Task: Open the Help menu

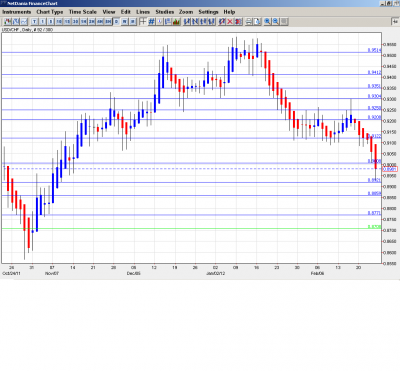Action: (229, 12)
